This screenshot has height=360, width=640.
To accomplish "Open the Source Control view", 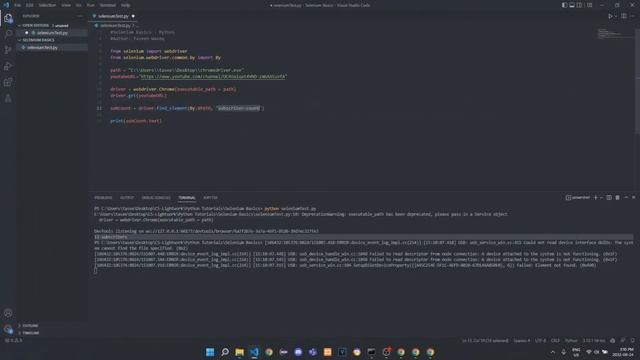I will pos(8,50).
